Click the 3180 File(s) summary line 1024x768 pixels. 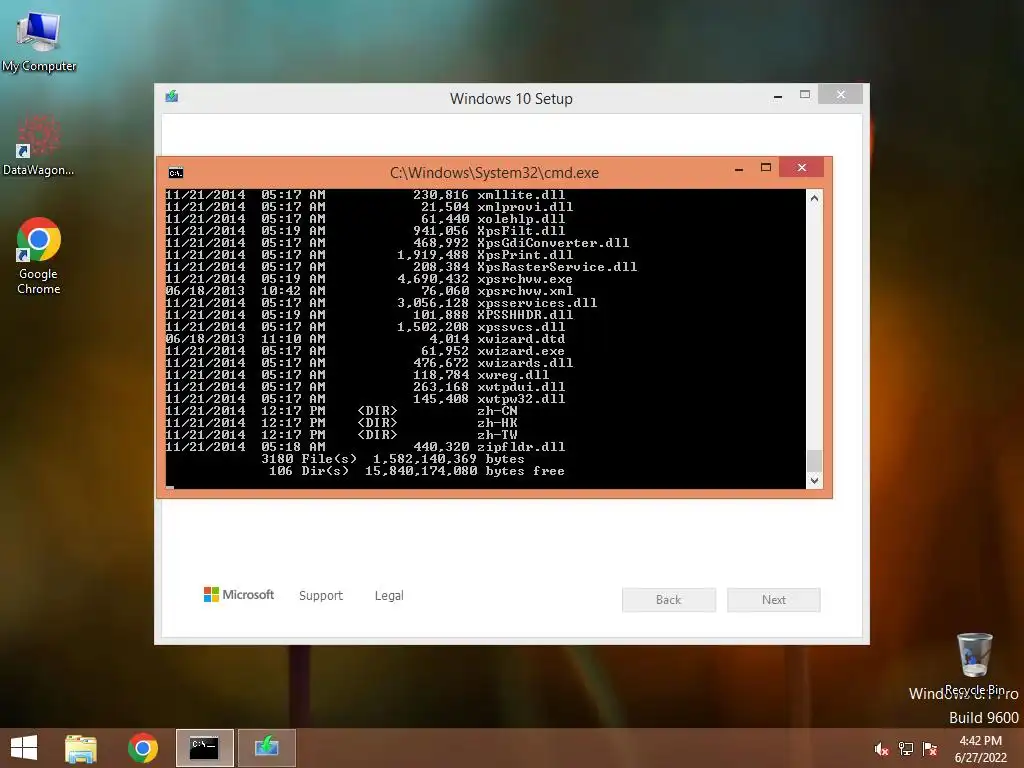coord(393,459)
